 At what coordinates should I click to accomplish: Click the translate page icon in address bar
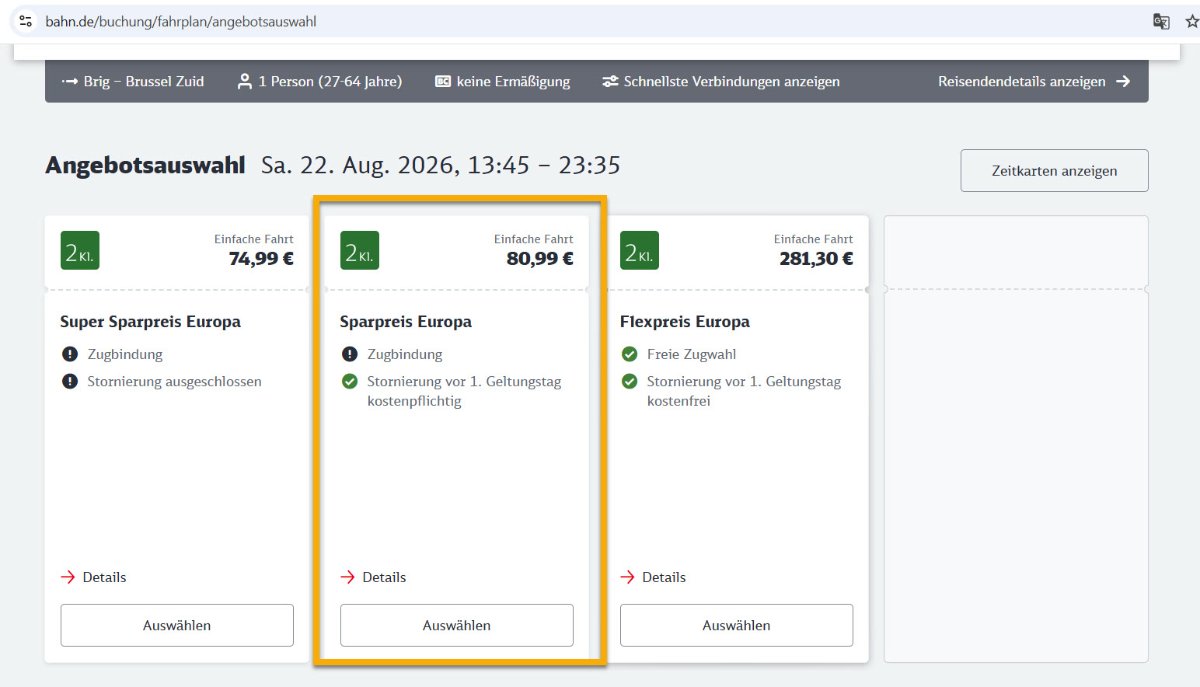coord(1161,21)
